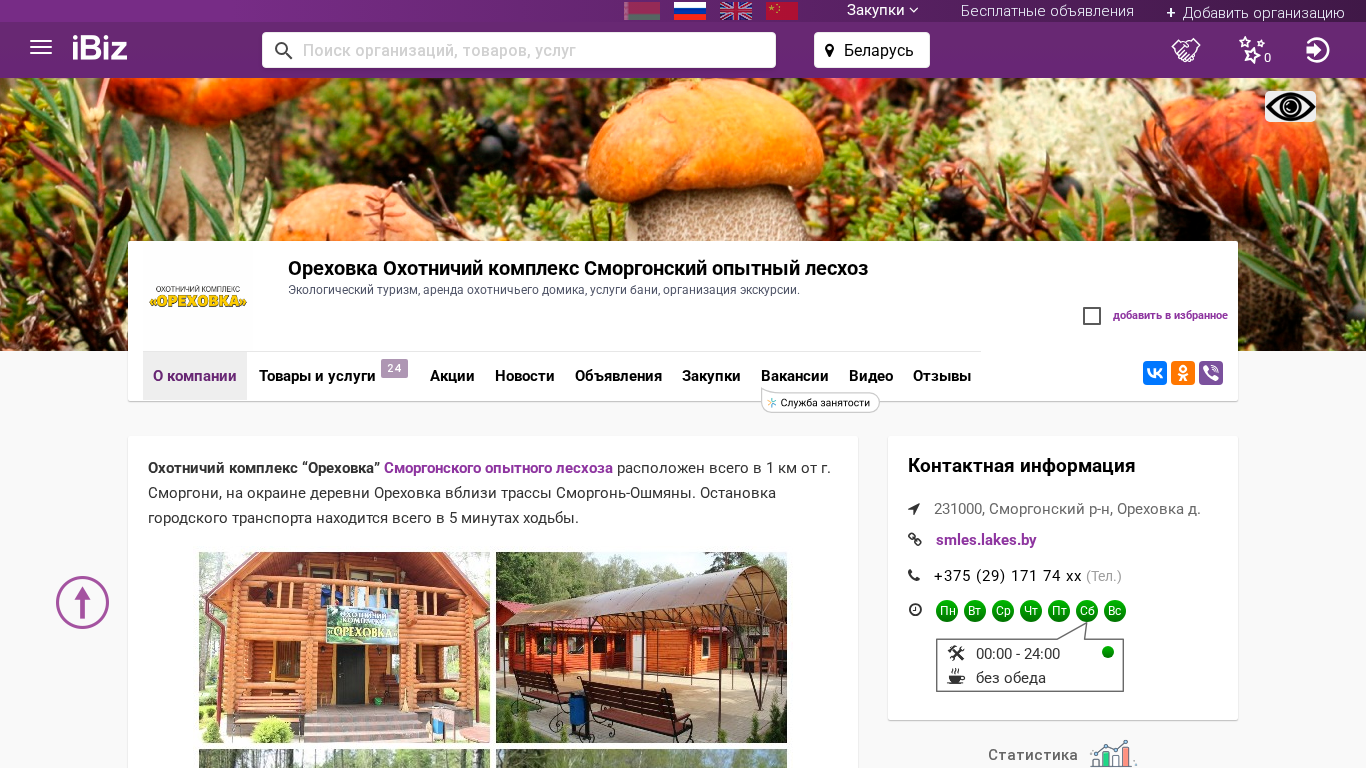Click the login arrow icon
Image resolution: width=1366 pixels, height=768 pixels.
point(1318,50)
